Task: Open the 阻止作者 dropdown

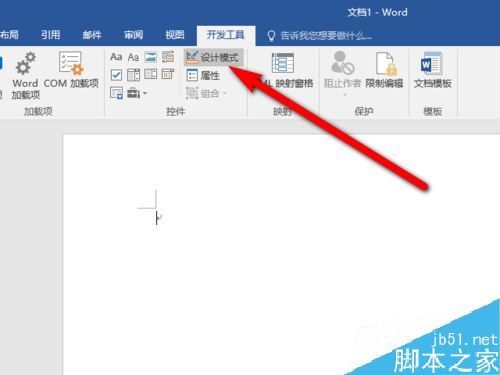Action: [x=343, y=74]
